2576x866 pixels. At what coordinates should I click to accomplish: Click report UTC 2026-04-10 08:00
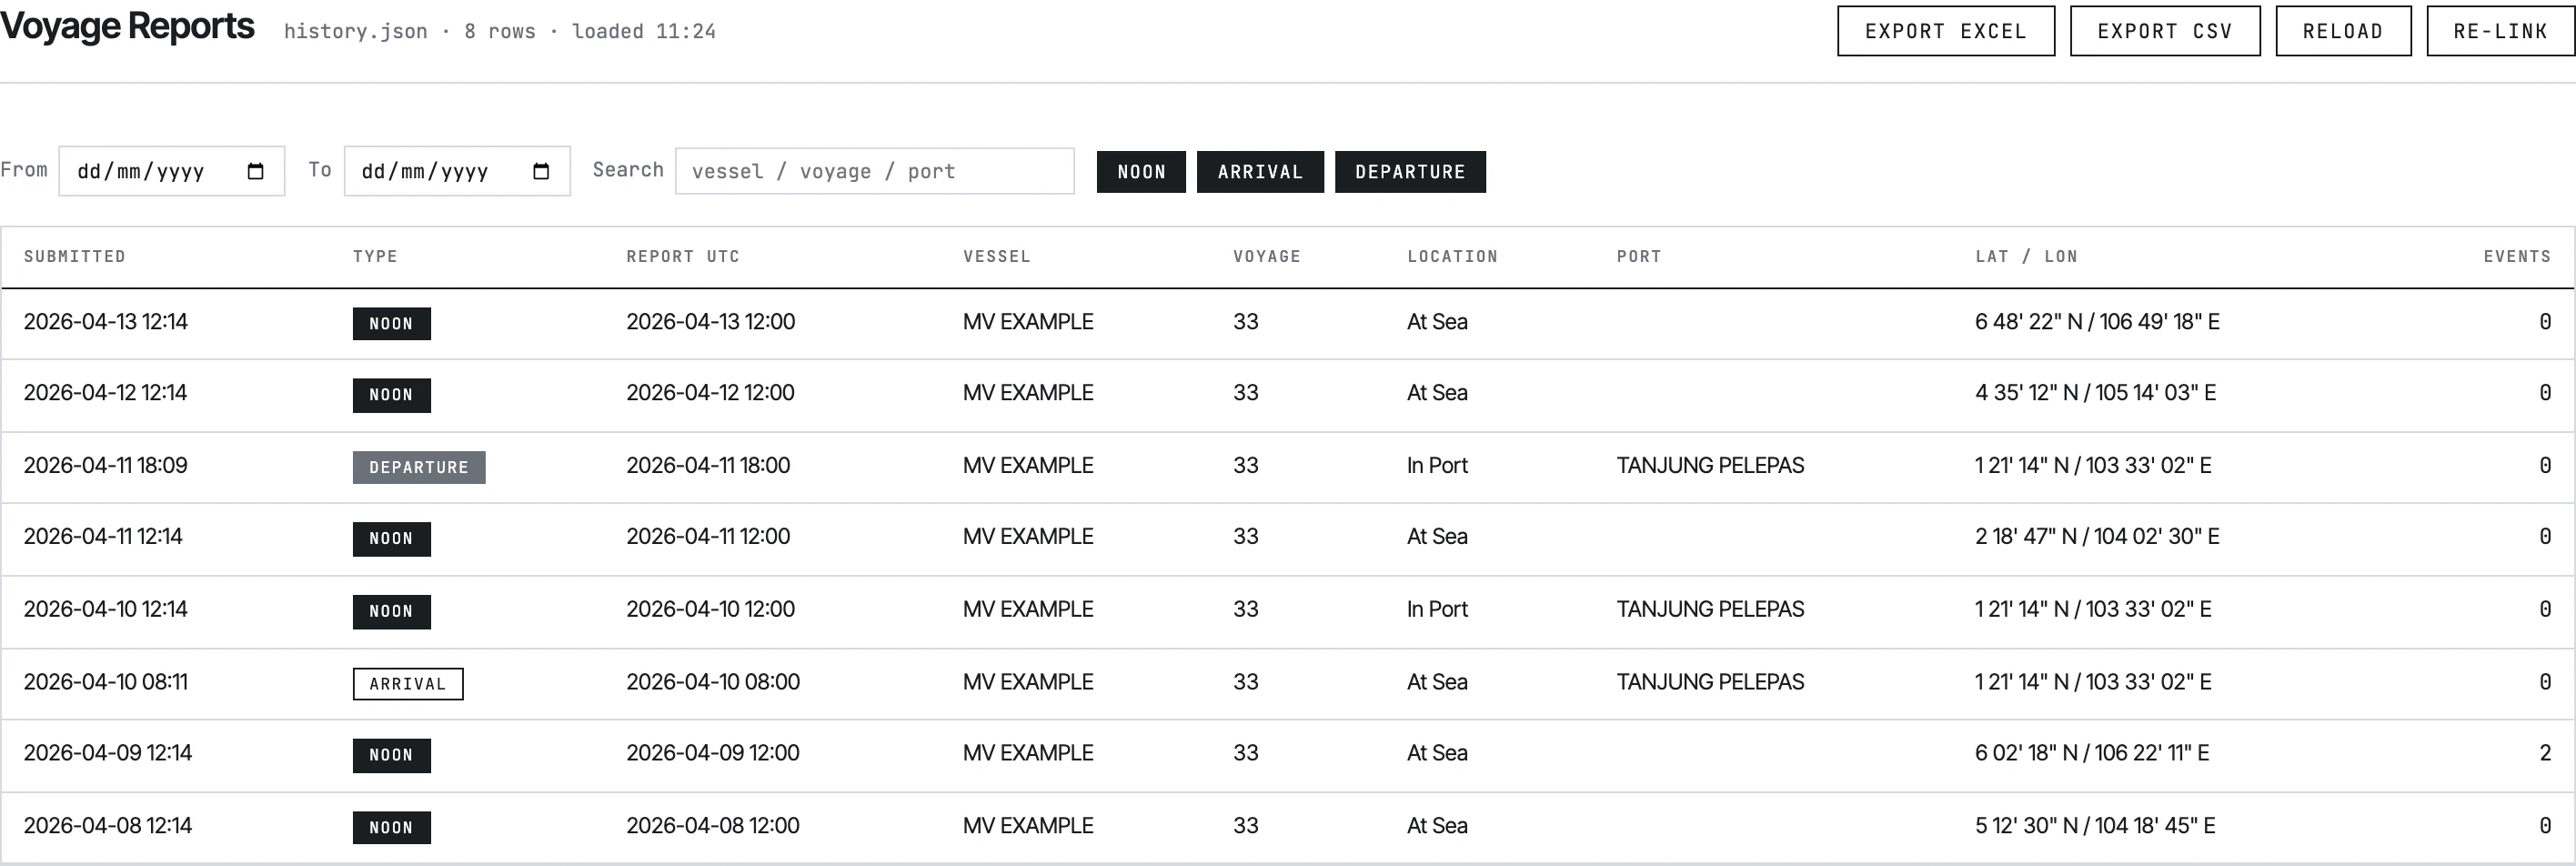click(713, 682)
